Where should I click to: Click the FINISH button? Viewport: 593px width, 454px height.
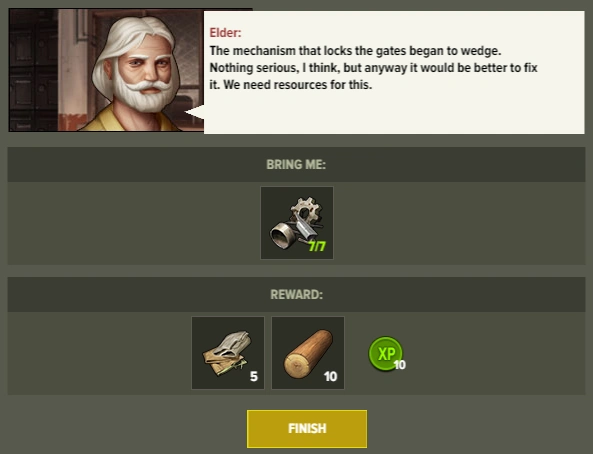pos(307,429)
